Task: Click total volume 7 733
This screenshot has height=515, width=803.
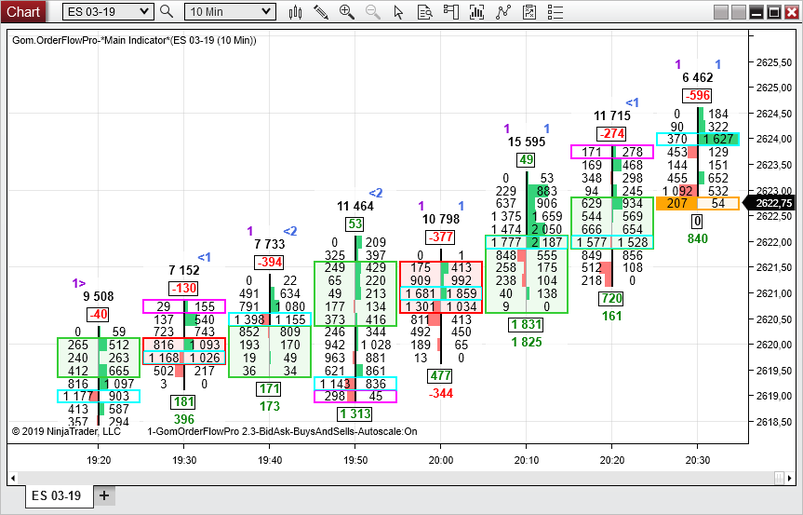Action: (269, 244)
